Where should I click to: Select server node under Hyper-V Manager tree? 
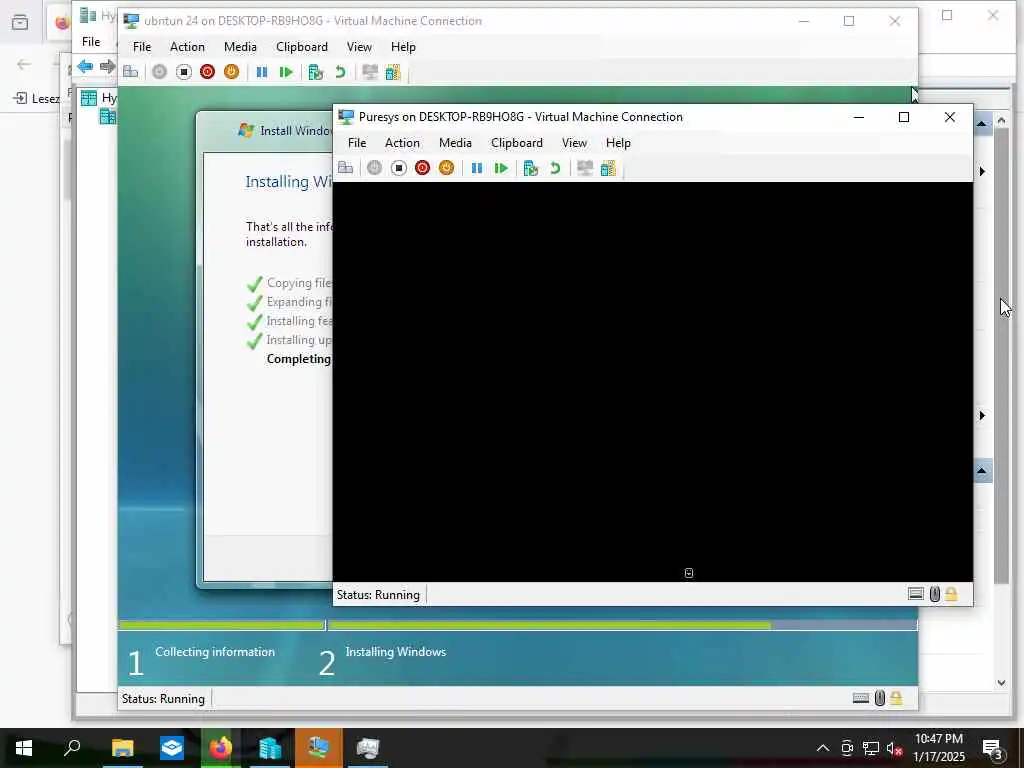coord(108,116)
